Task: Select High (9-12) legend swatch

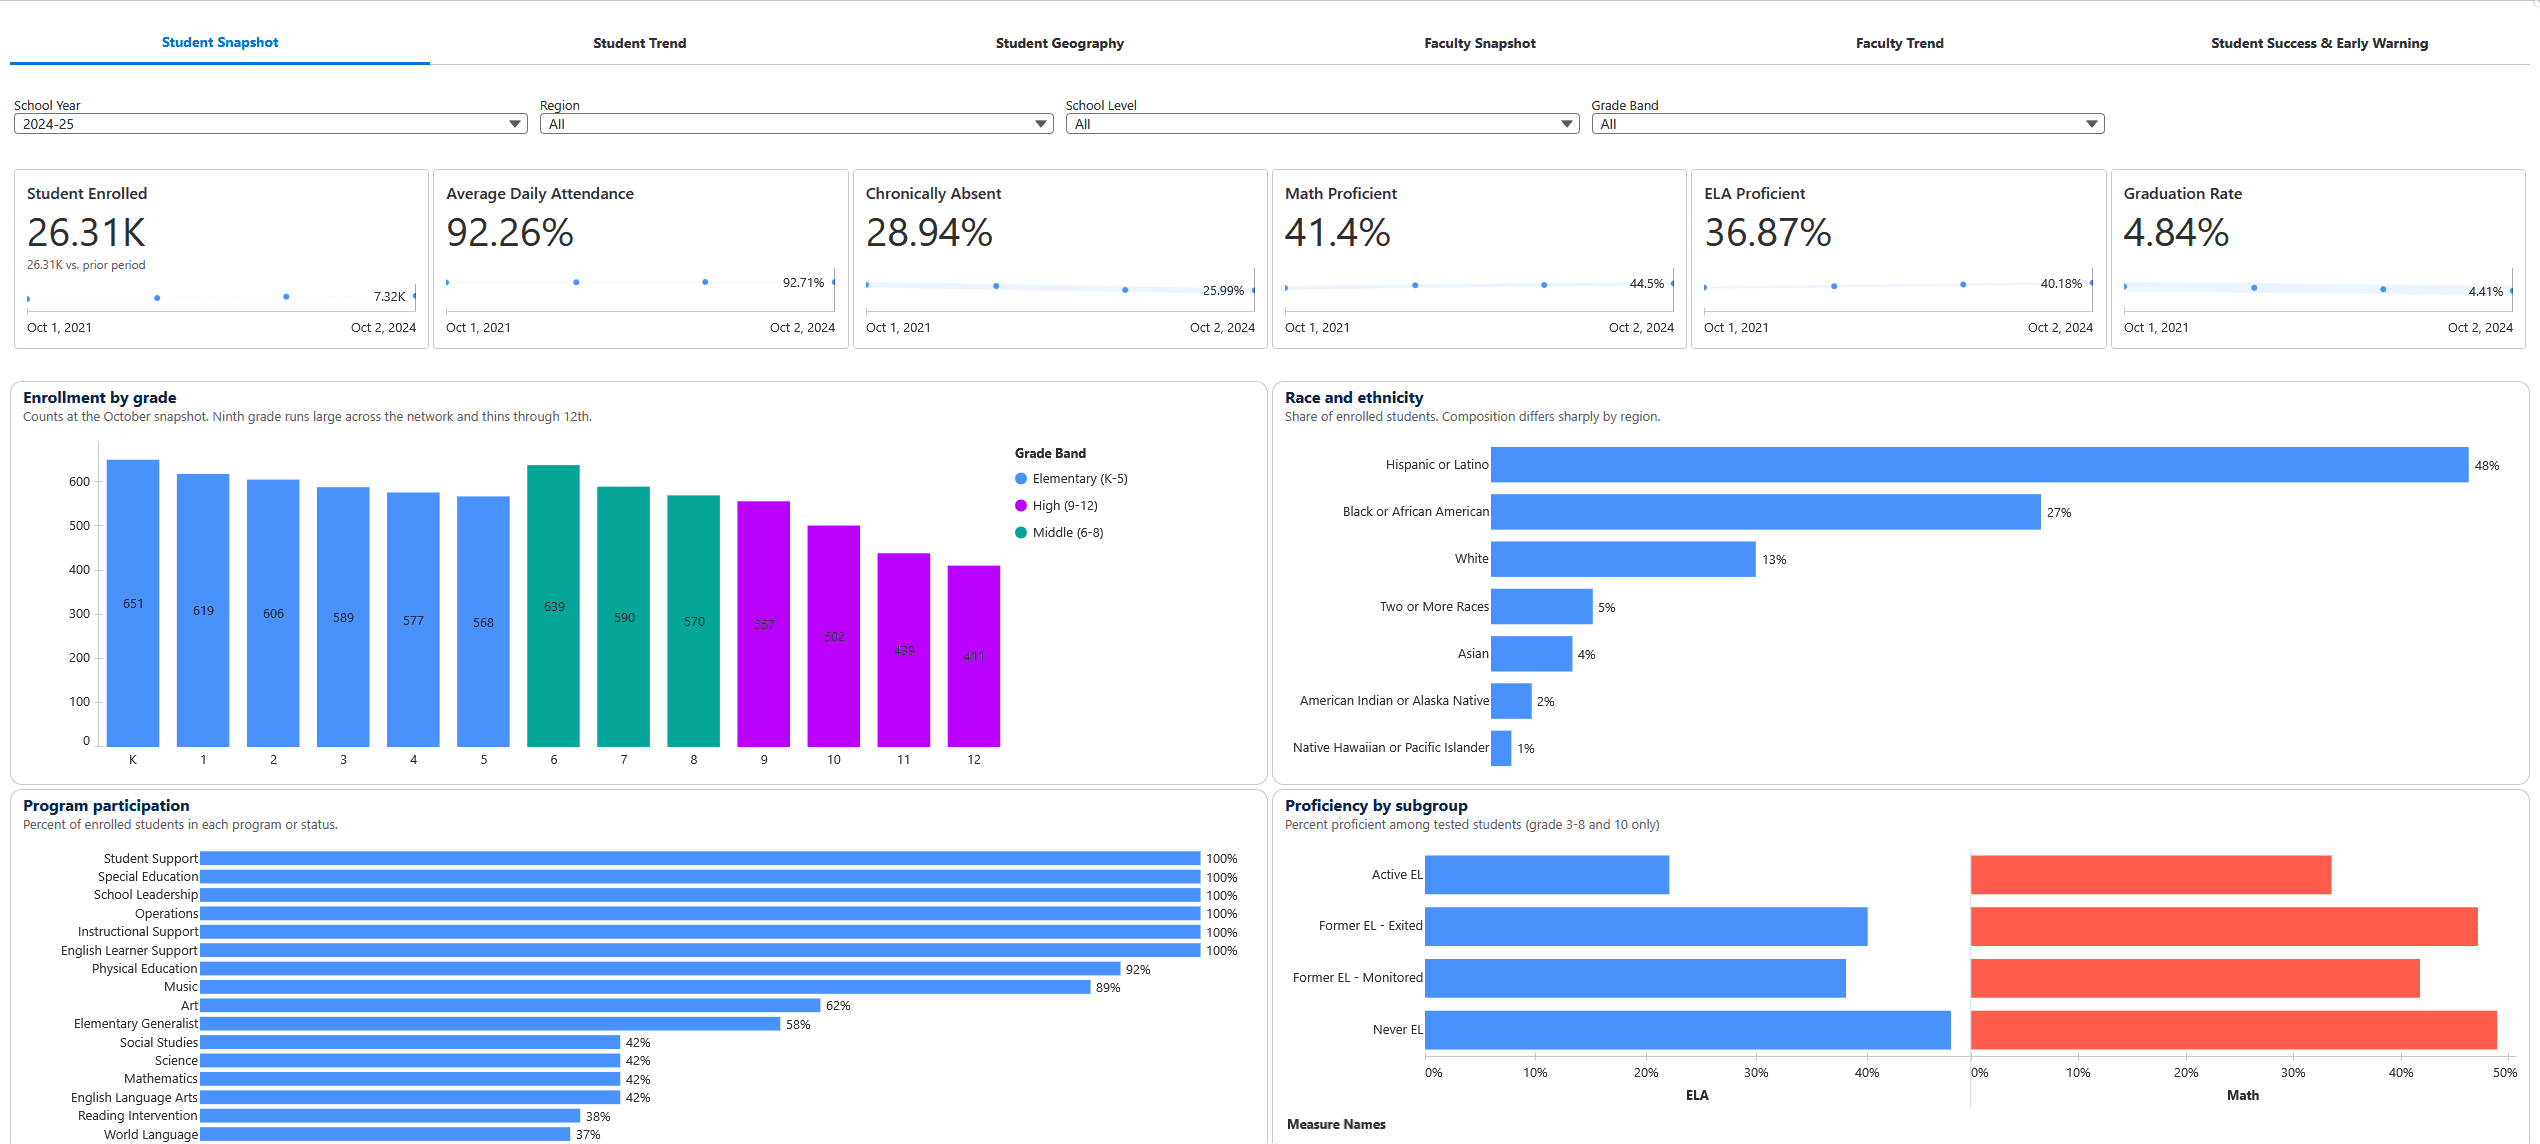Action: click(1021, 506)
